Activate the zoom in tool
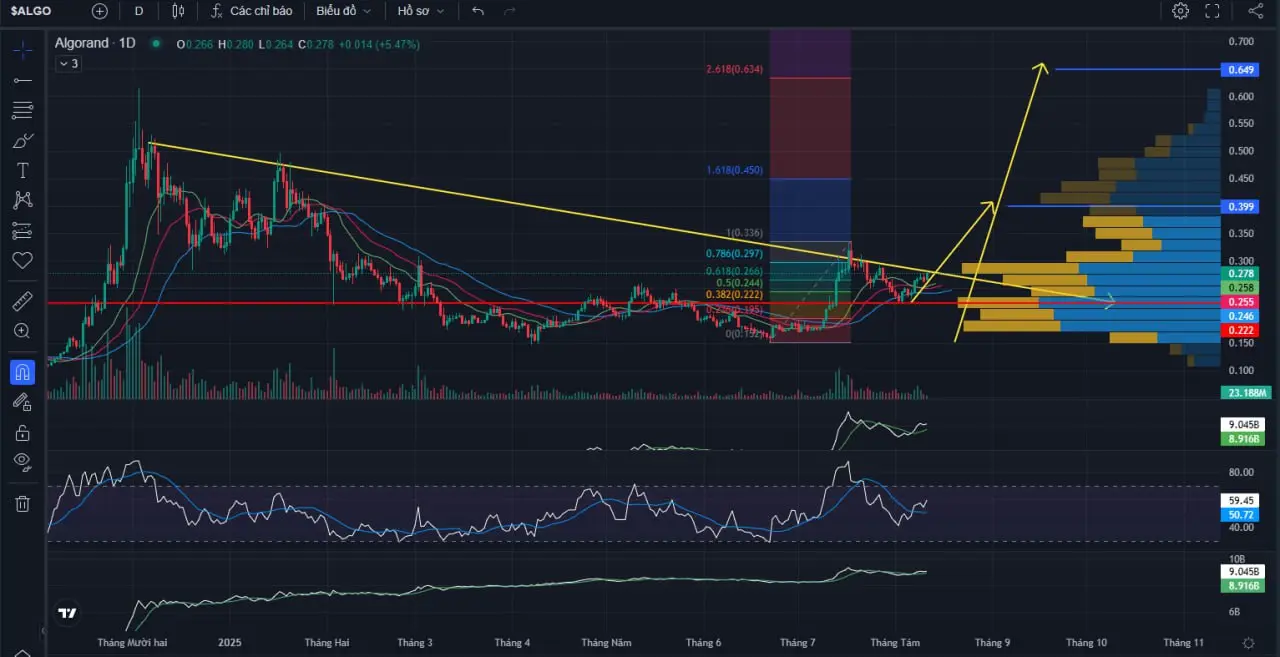 [22, 330]
